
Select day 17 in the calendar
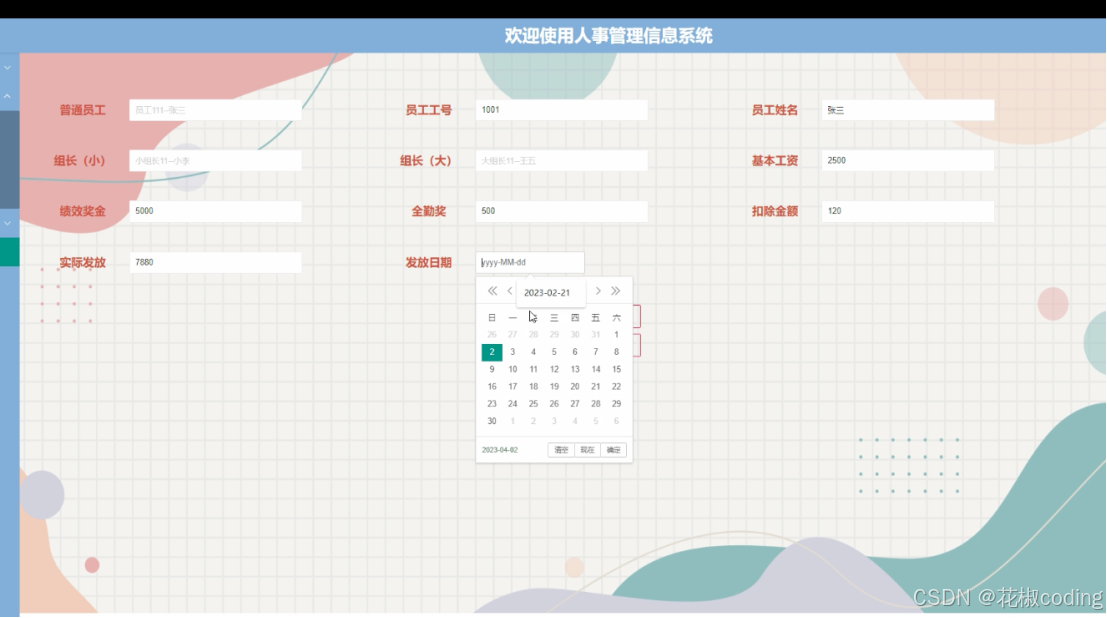513,386
